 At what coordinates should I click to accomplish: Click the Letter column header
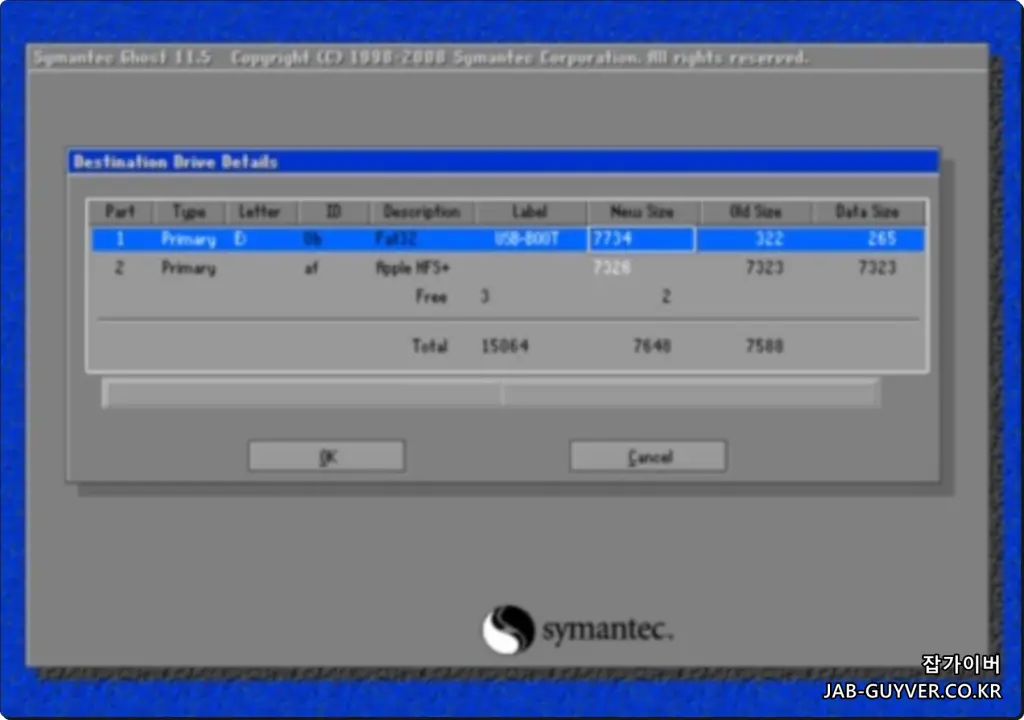point(259,212)
